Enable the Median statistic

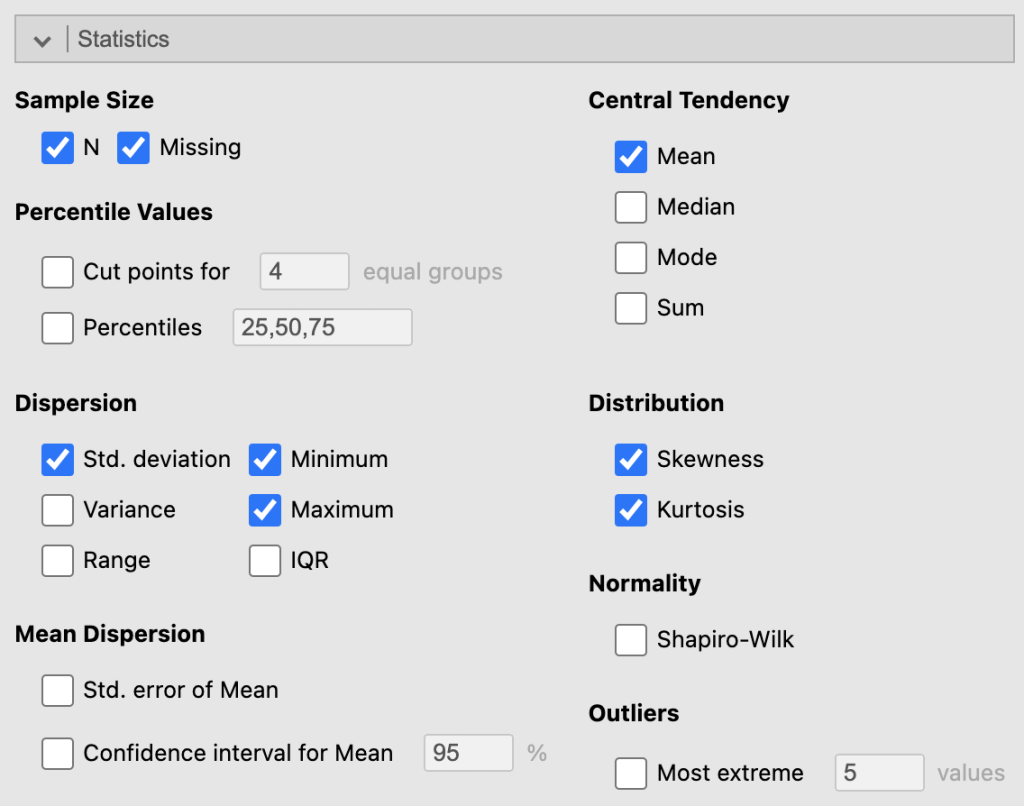(631, 207)
